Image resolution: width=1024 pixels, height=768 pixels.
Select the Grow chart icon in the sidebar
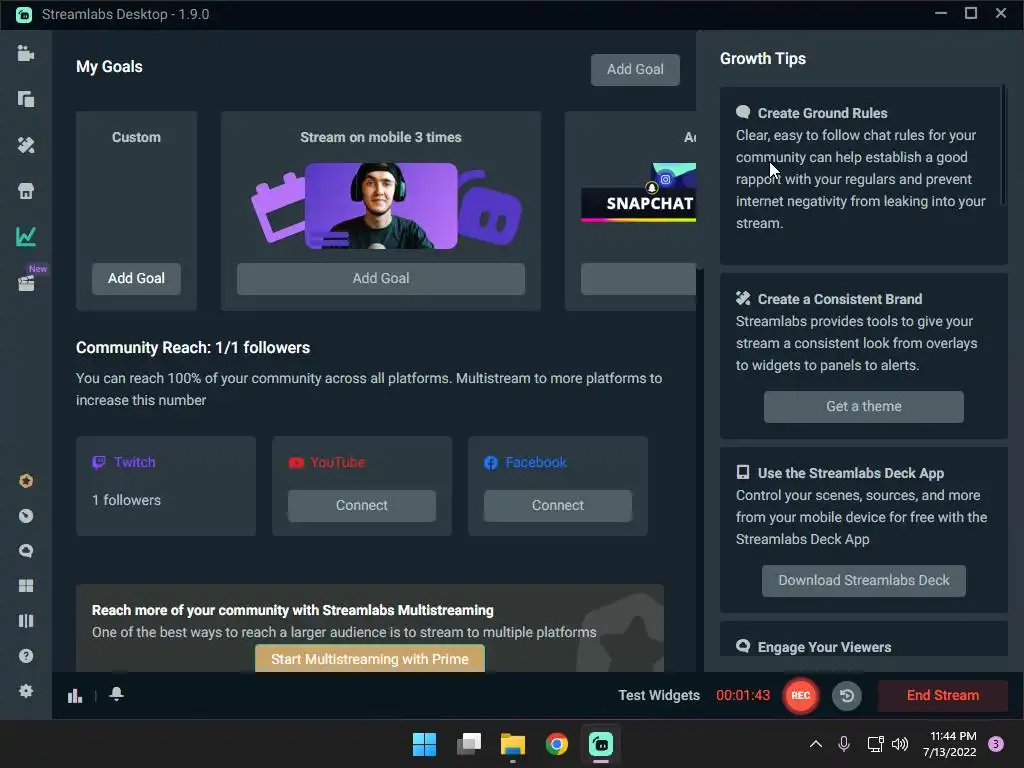pyautogui.click(x=25, y=236)
